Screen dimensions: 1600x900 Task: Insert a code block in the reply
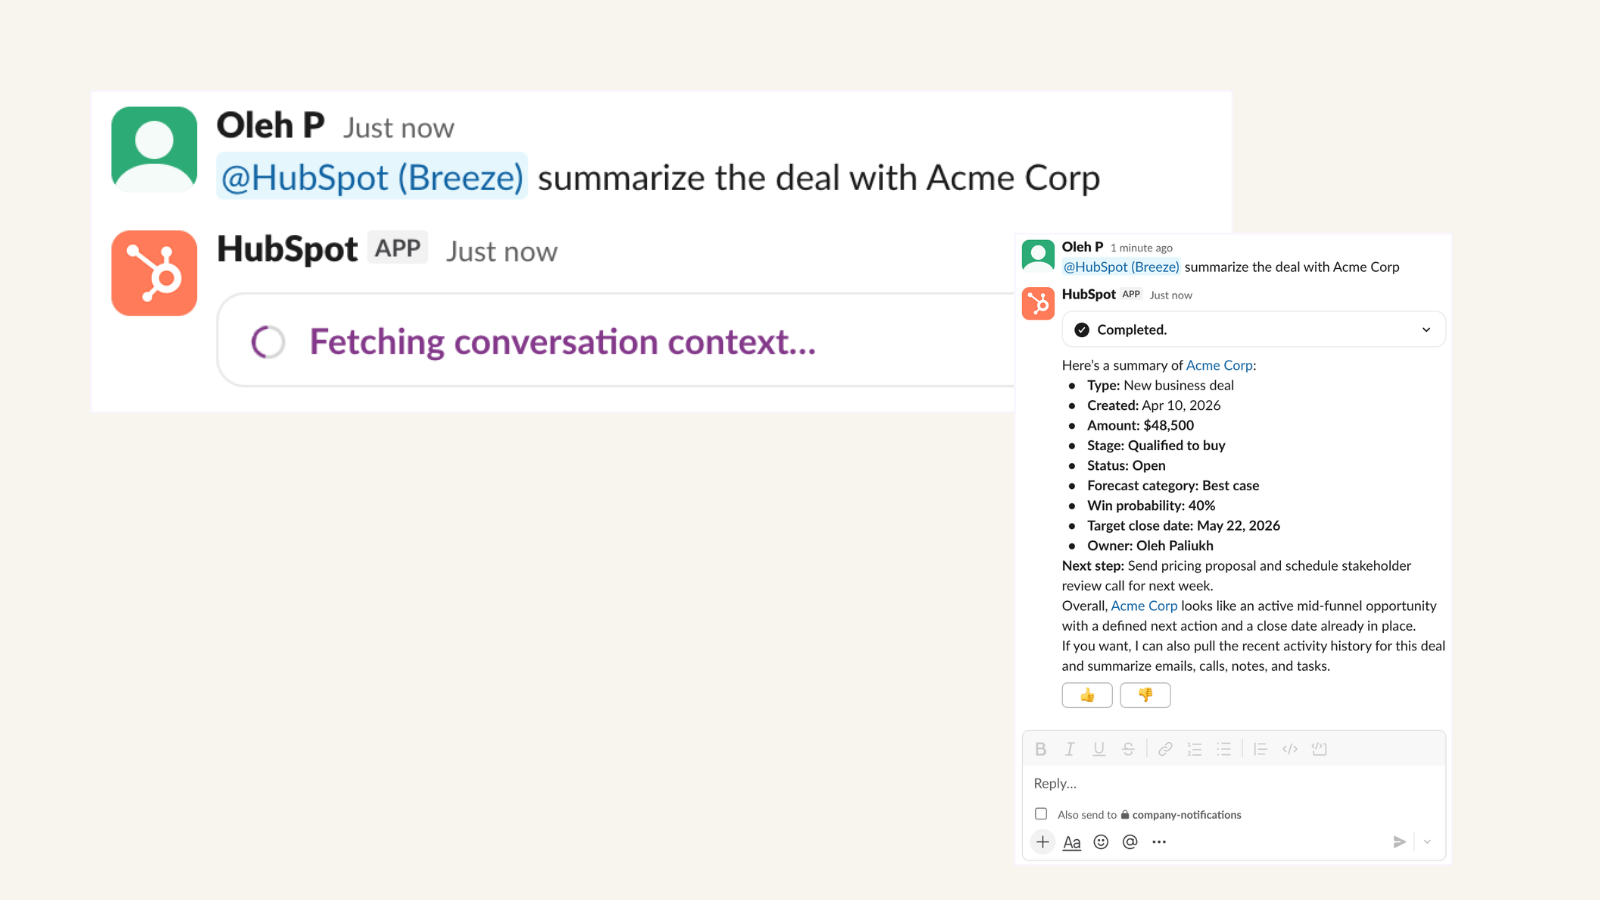coord(1319,749)
